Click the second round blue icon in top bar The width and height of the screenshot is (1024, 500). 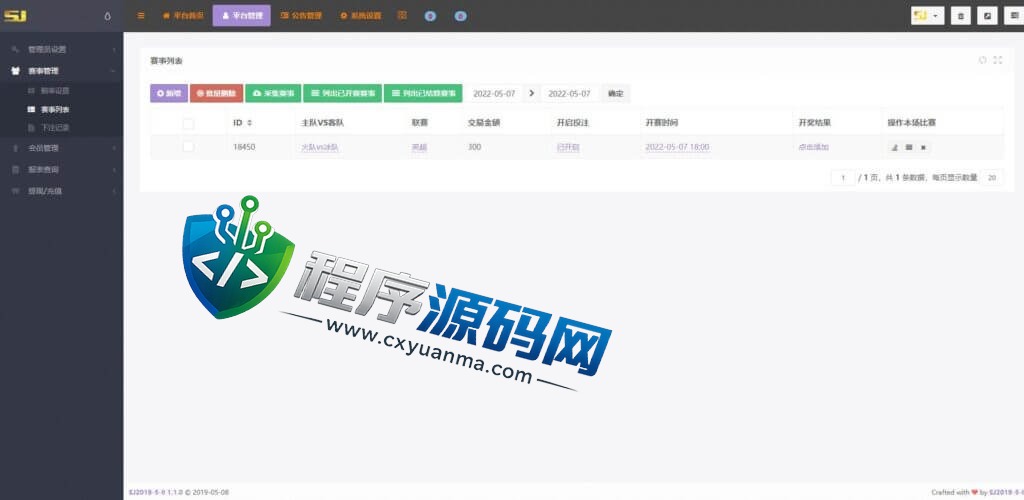pyautogui.click(x=460, y=16)
